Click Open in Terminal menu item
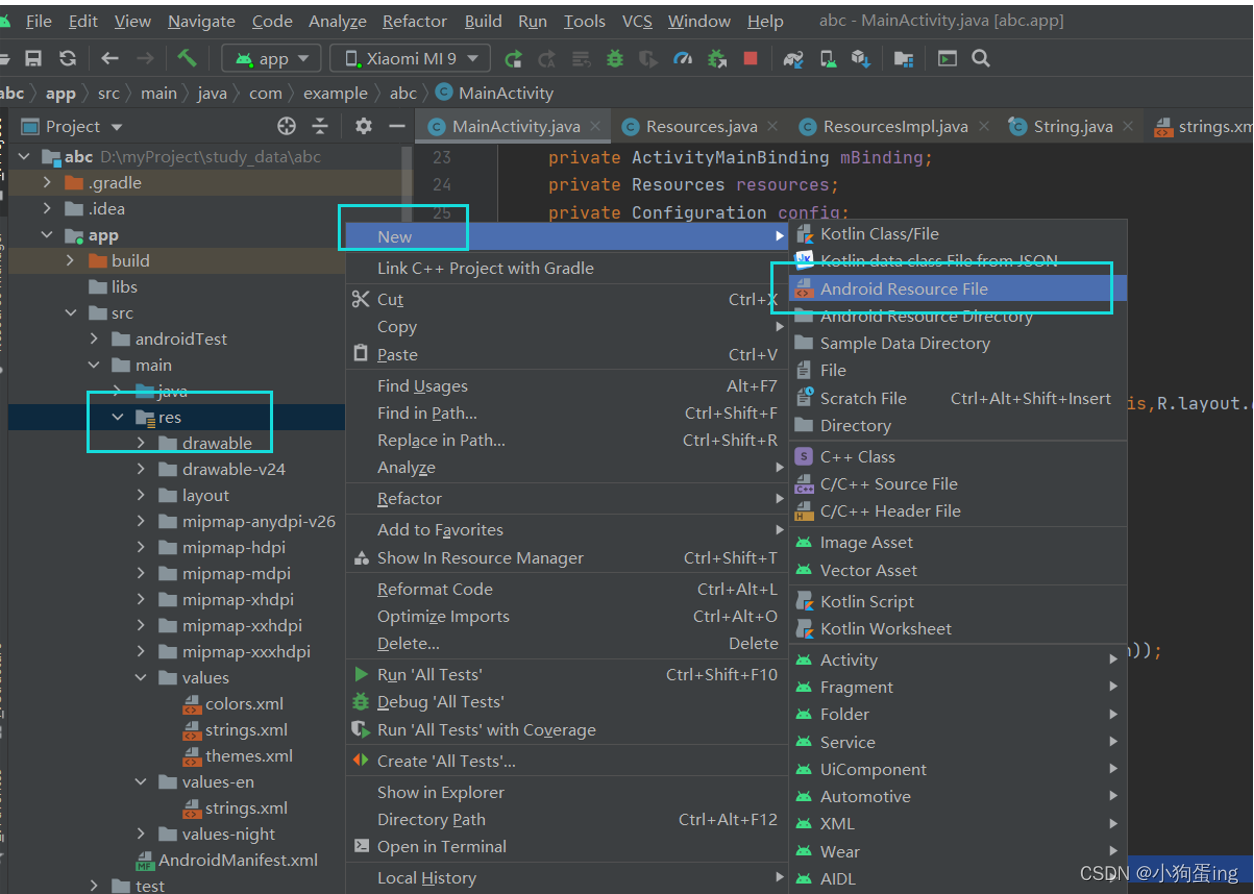 pos(567,846)
